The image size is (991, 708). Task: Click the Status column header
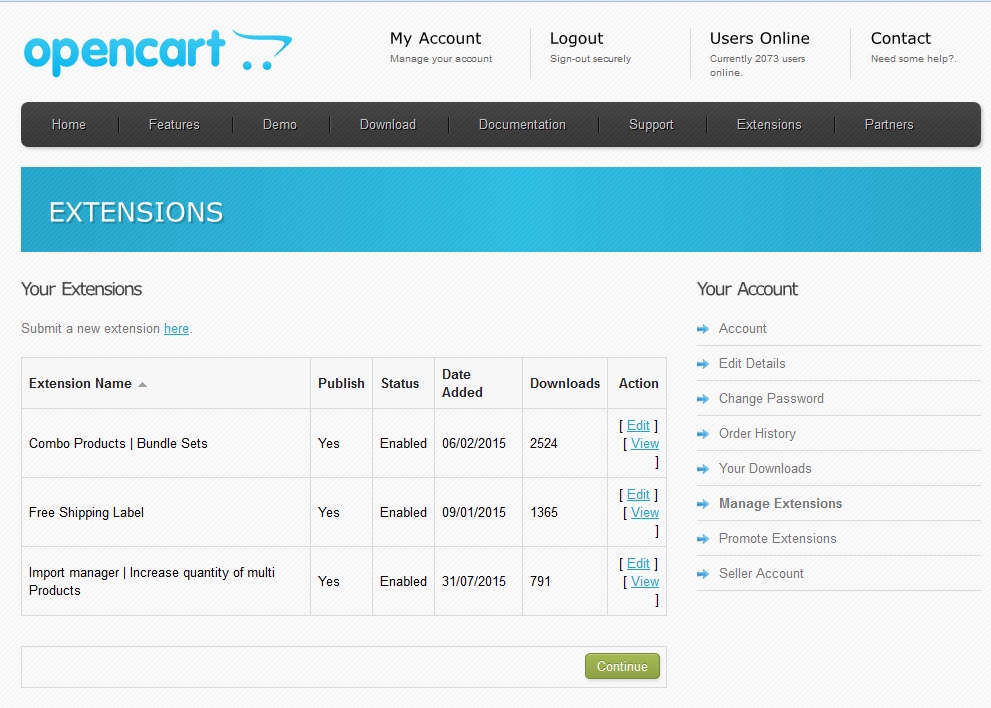pos(400,384)
